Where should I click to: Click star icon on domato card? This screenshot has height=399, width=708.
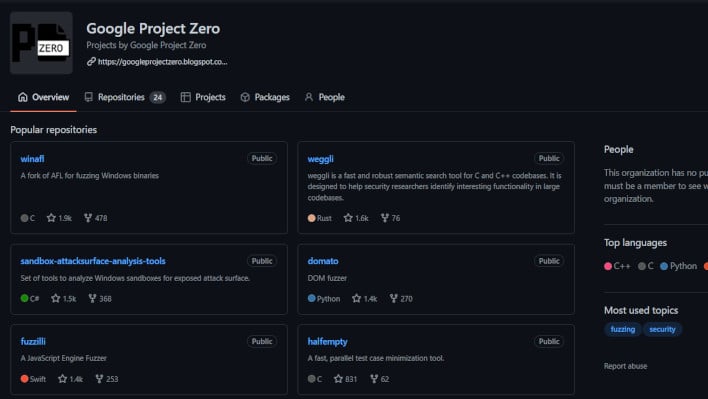pyautogui.click(x=357, y=298)
